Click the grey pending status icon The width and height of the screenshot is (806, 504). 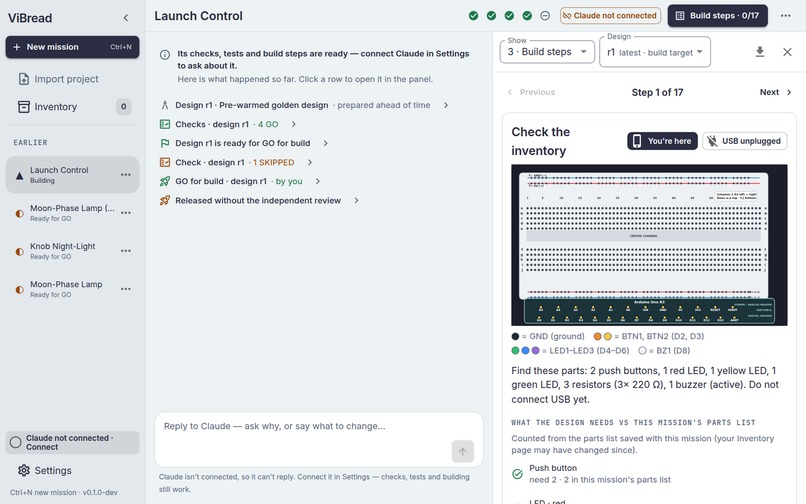[x=545, y=16]
